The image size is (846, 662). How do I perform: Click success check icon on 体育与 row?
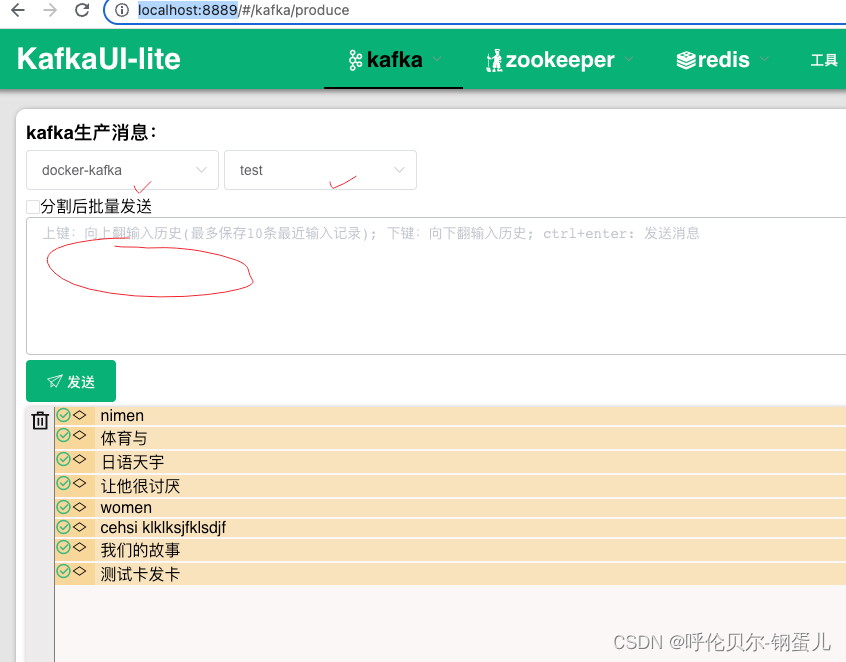click(64, 435)
